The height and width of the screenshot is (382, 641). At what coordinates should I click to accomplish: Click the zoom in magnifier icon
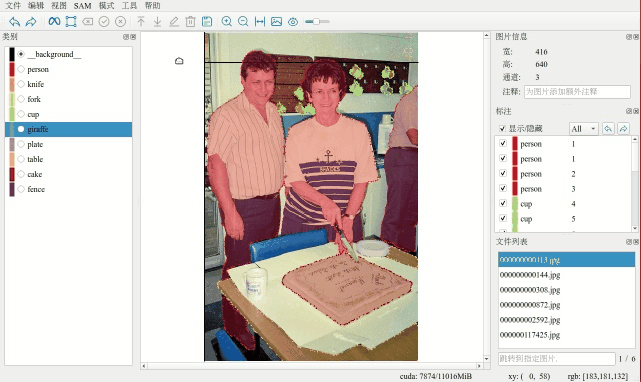coord(226,21)
